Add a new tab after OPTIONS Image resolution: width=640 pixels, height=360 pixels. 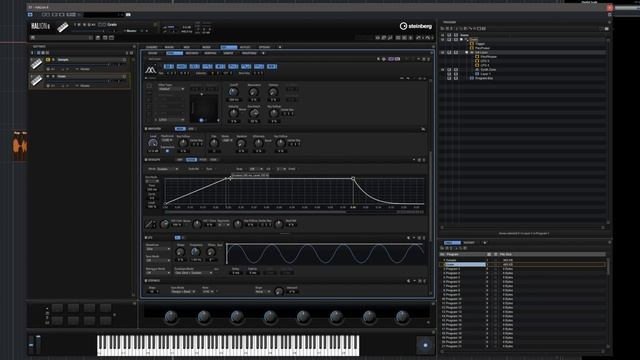[x=280, y=47]
